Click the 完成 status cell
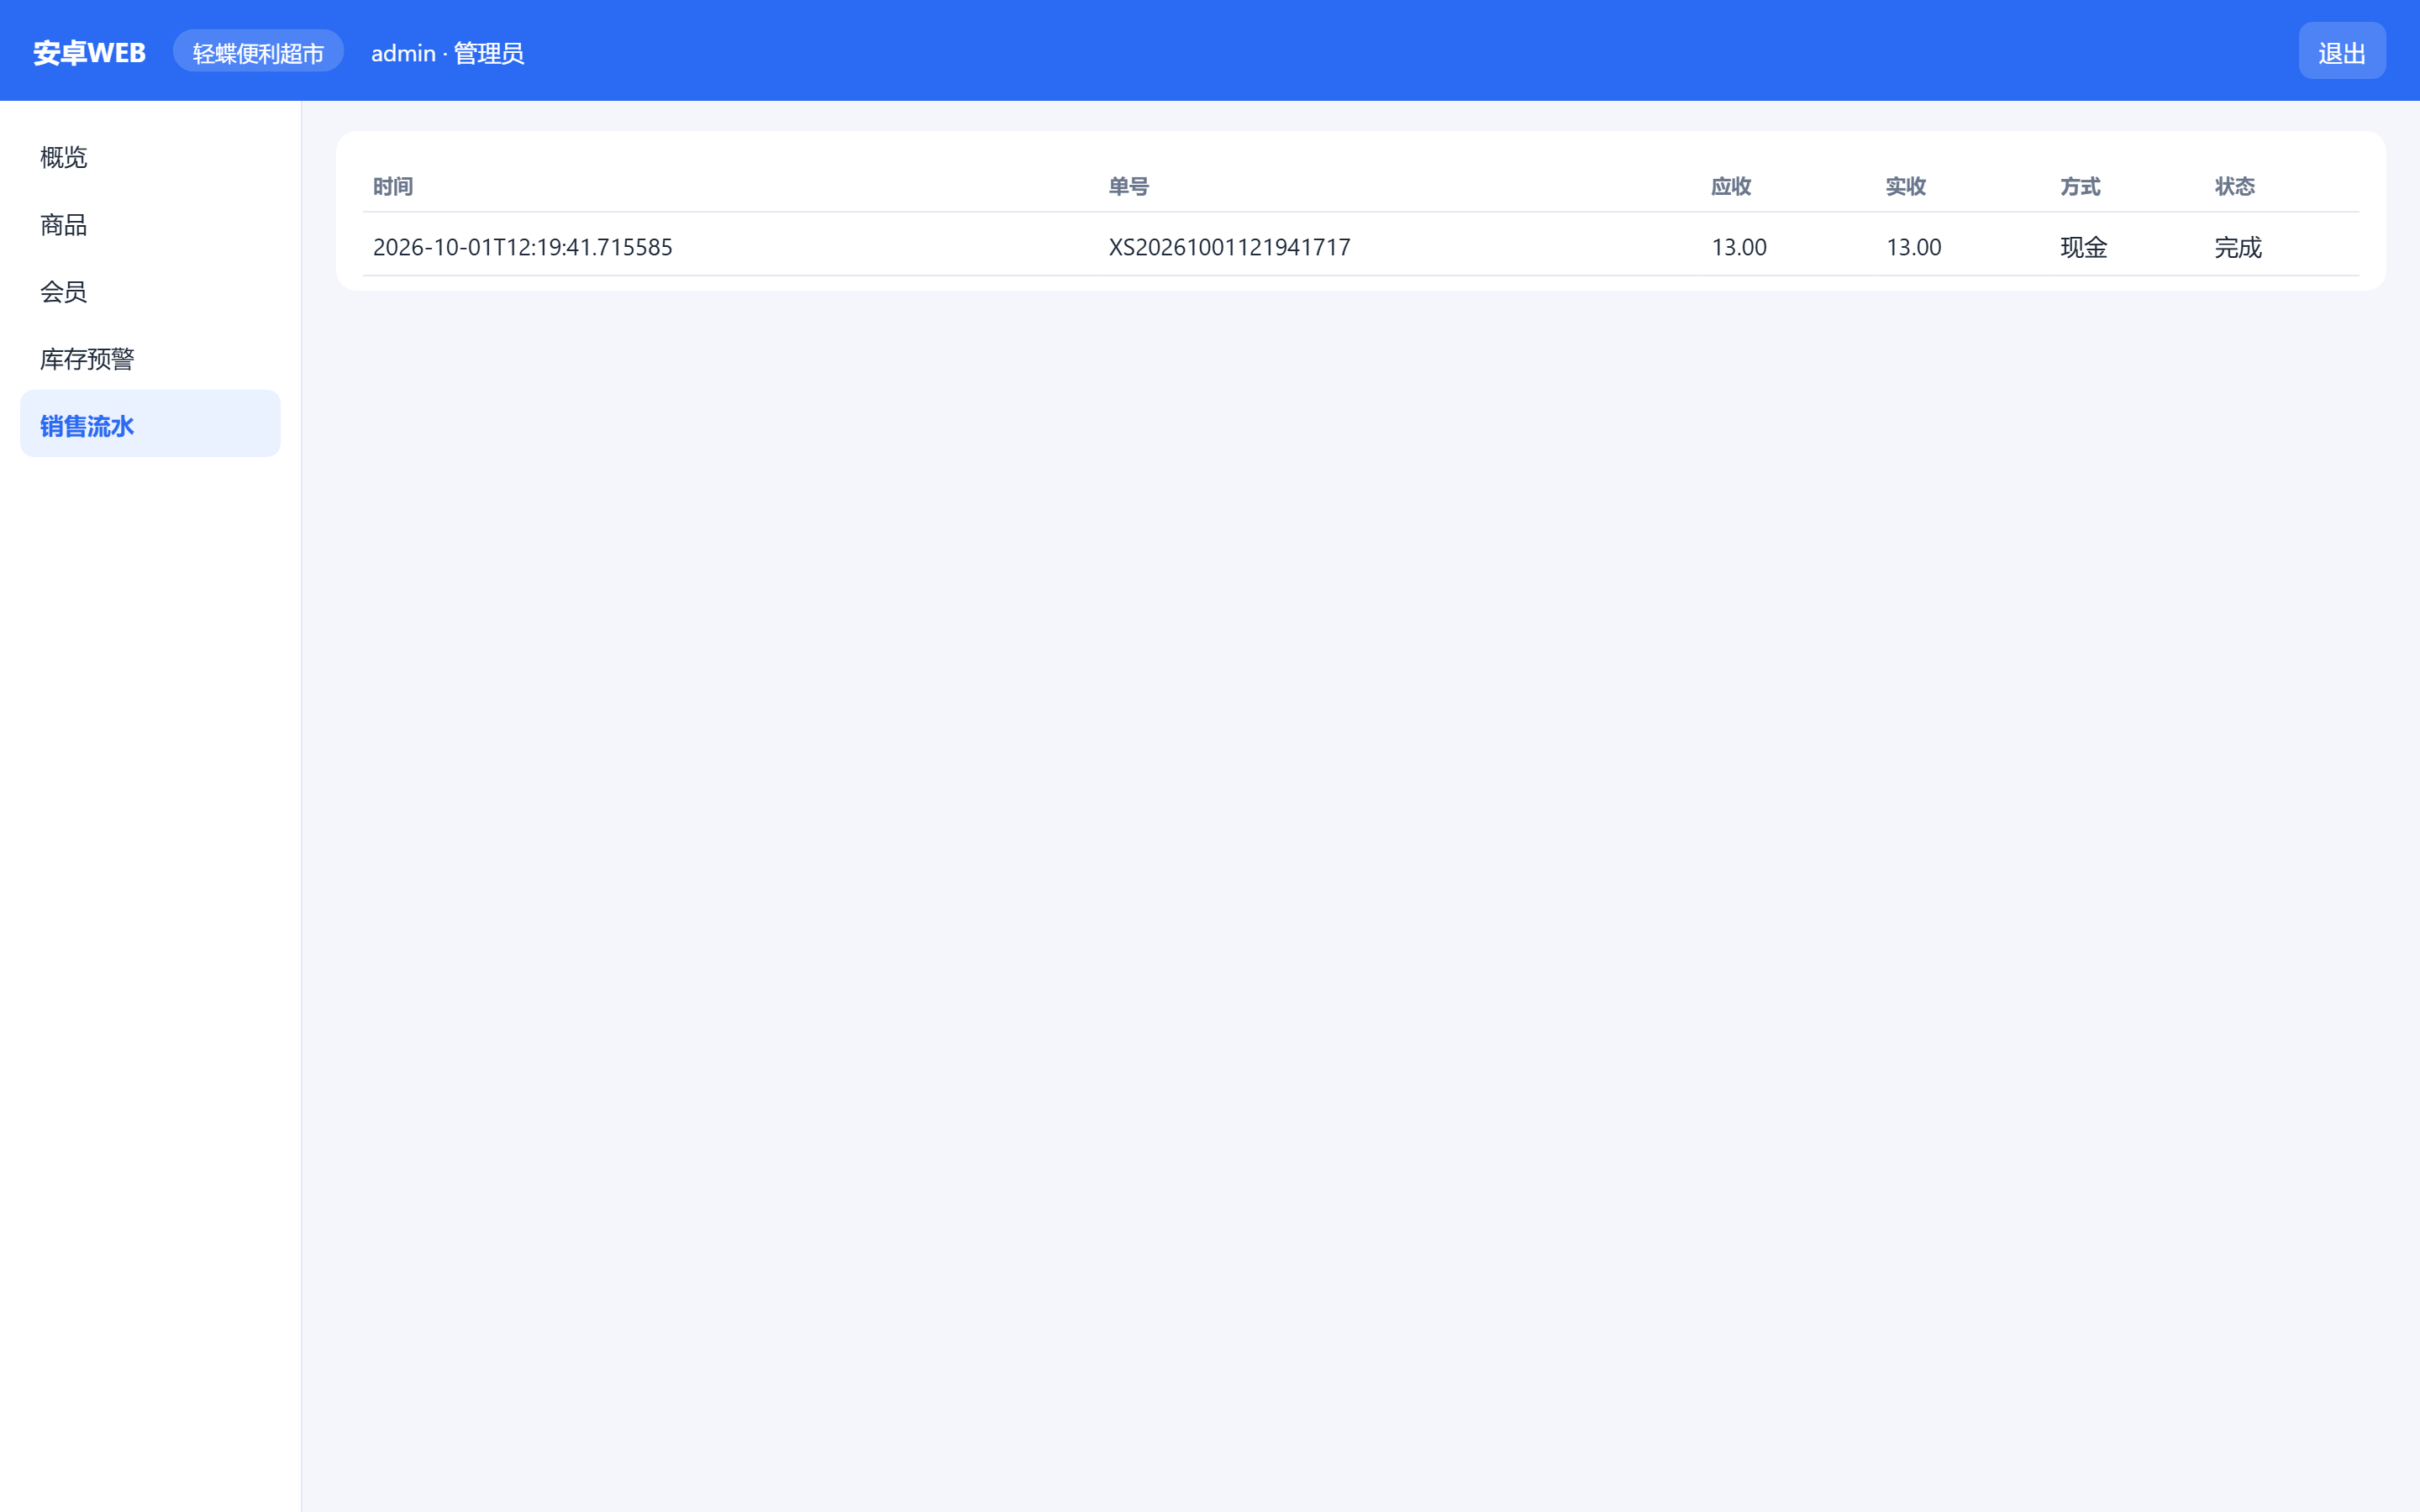The image size is (2420, 1512). [2238, 246]
